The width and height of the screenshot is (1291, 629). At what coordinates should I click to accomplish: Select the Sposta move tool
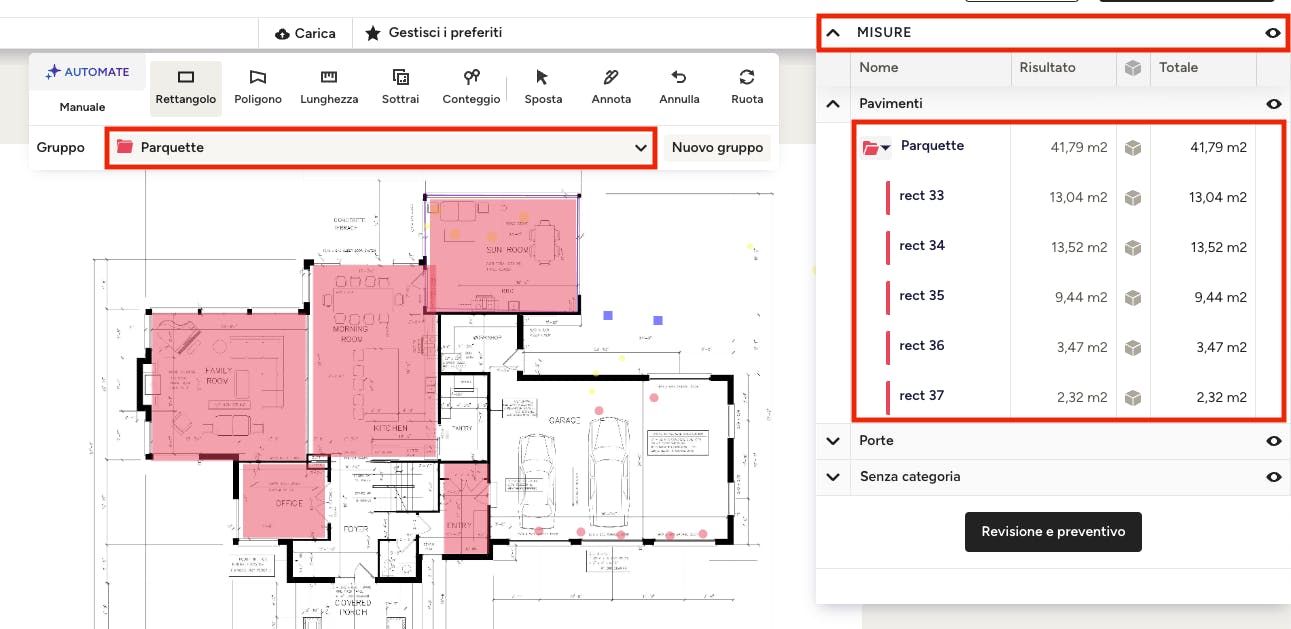[x=543, y=87]
